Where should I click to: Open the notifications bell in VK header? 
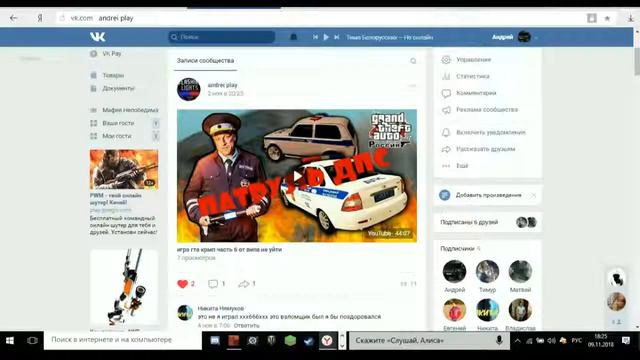pyautogui.click(x=293, y=37)
